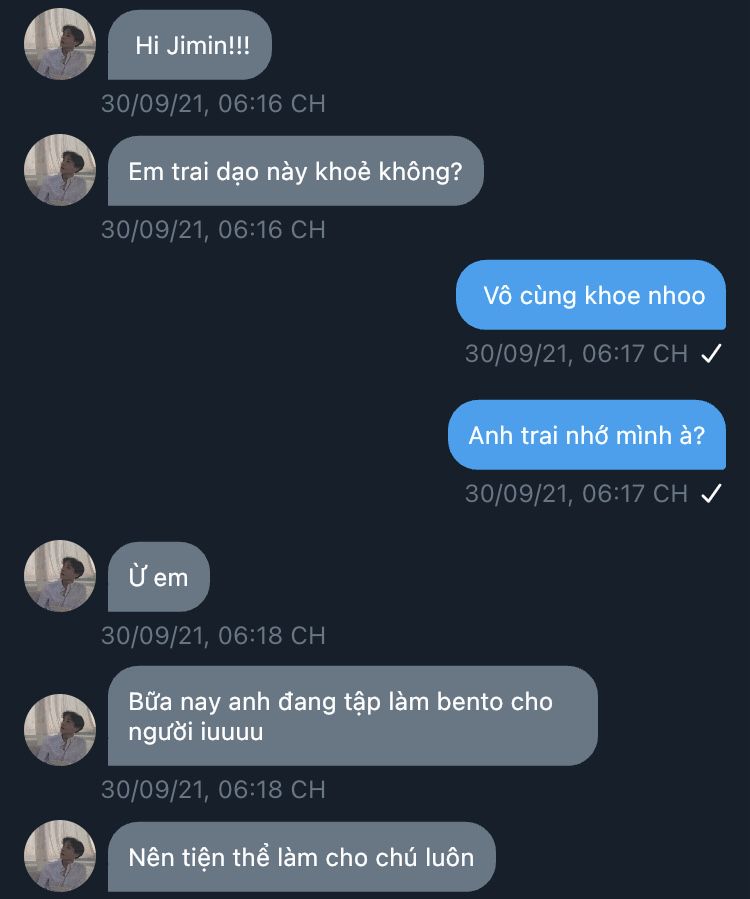Click the avatar next to "Nên tiện thể làm cho chú luôn"

[x=60, y=856]
